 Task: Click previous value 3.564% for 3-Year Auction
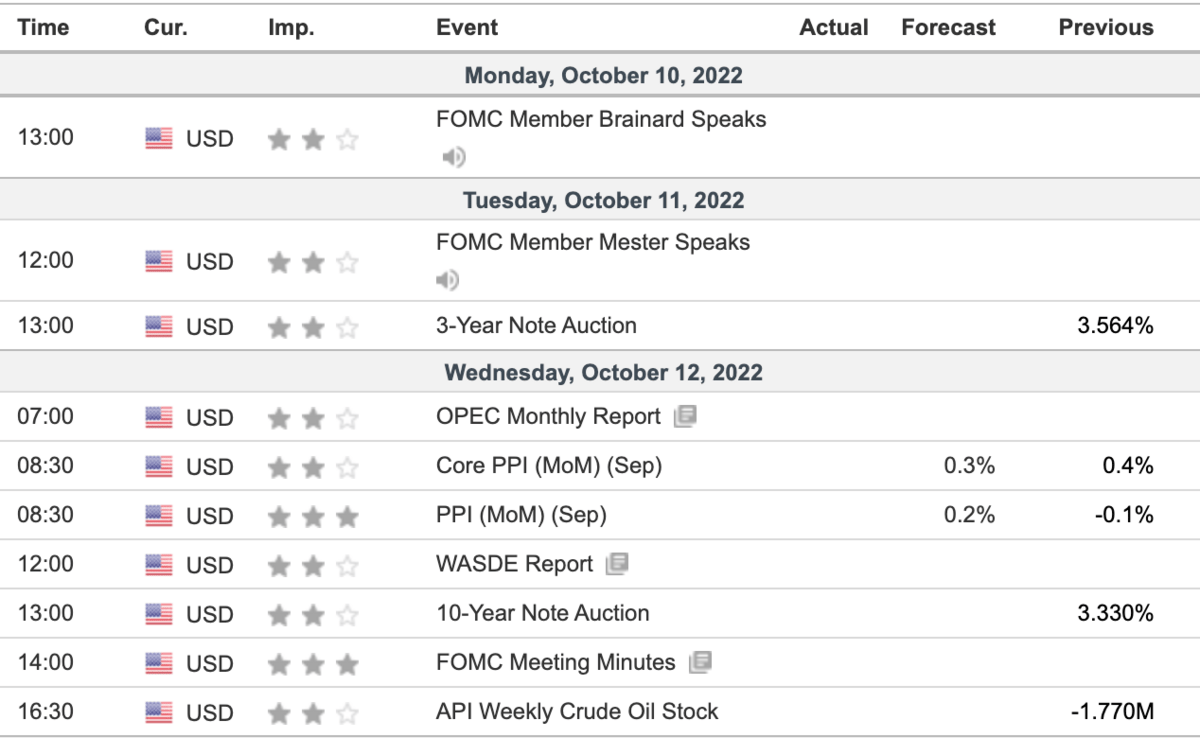pyautogui.click(x=1115, y=326)
